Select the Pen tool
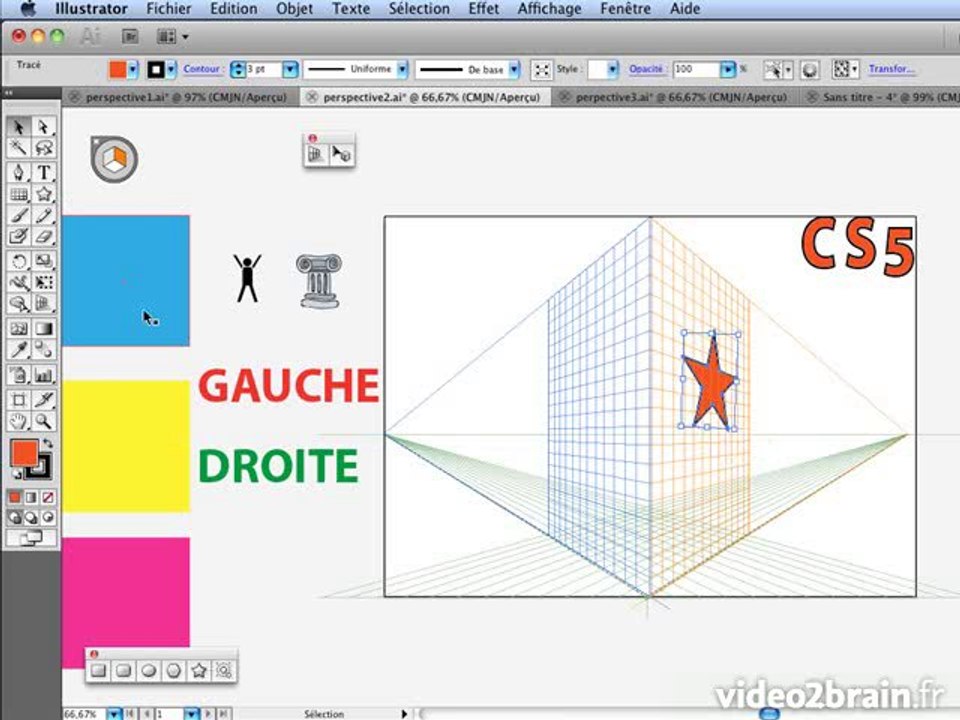The height and width of the screenshot is (720, 960). click(18, 172)
